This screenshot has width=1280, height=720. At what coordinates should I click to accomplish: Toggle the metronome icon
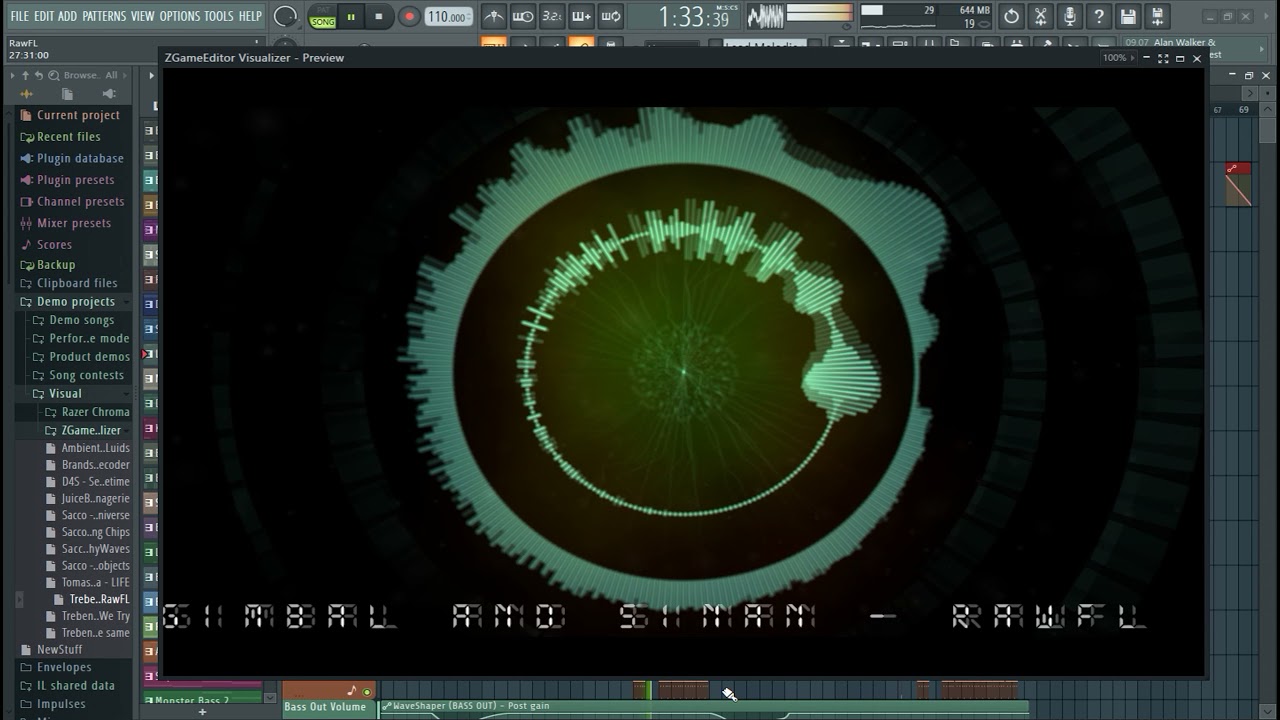pyautogui.click(x=494, y=16)
